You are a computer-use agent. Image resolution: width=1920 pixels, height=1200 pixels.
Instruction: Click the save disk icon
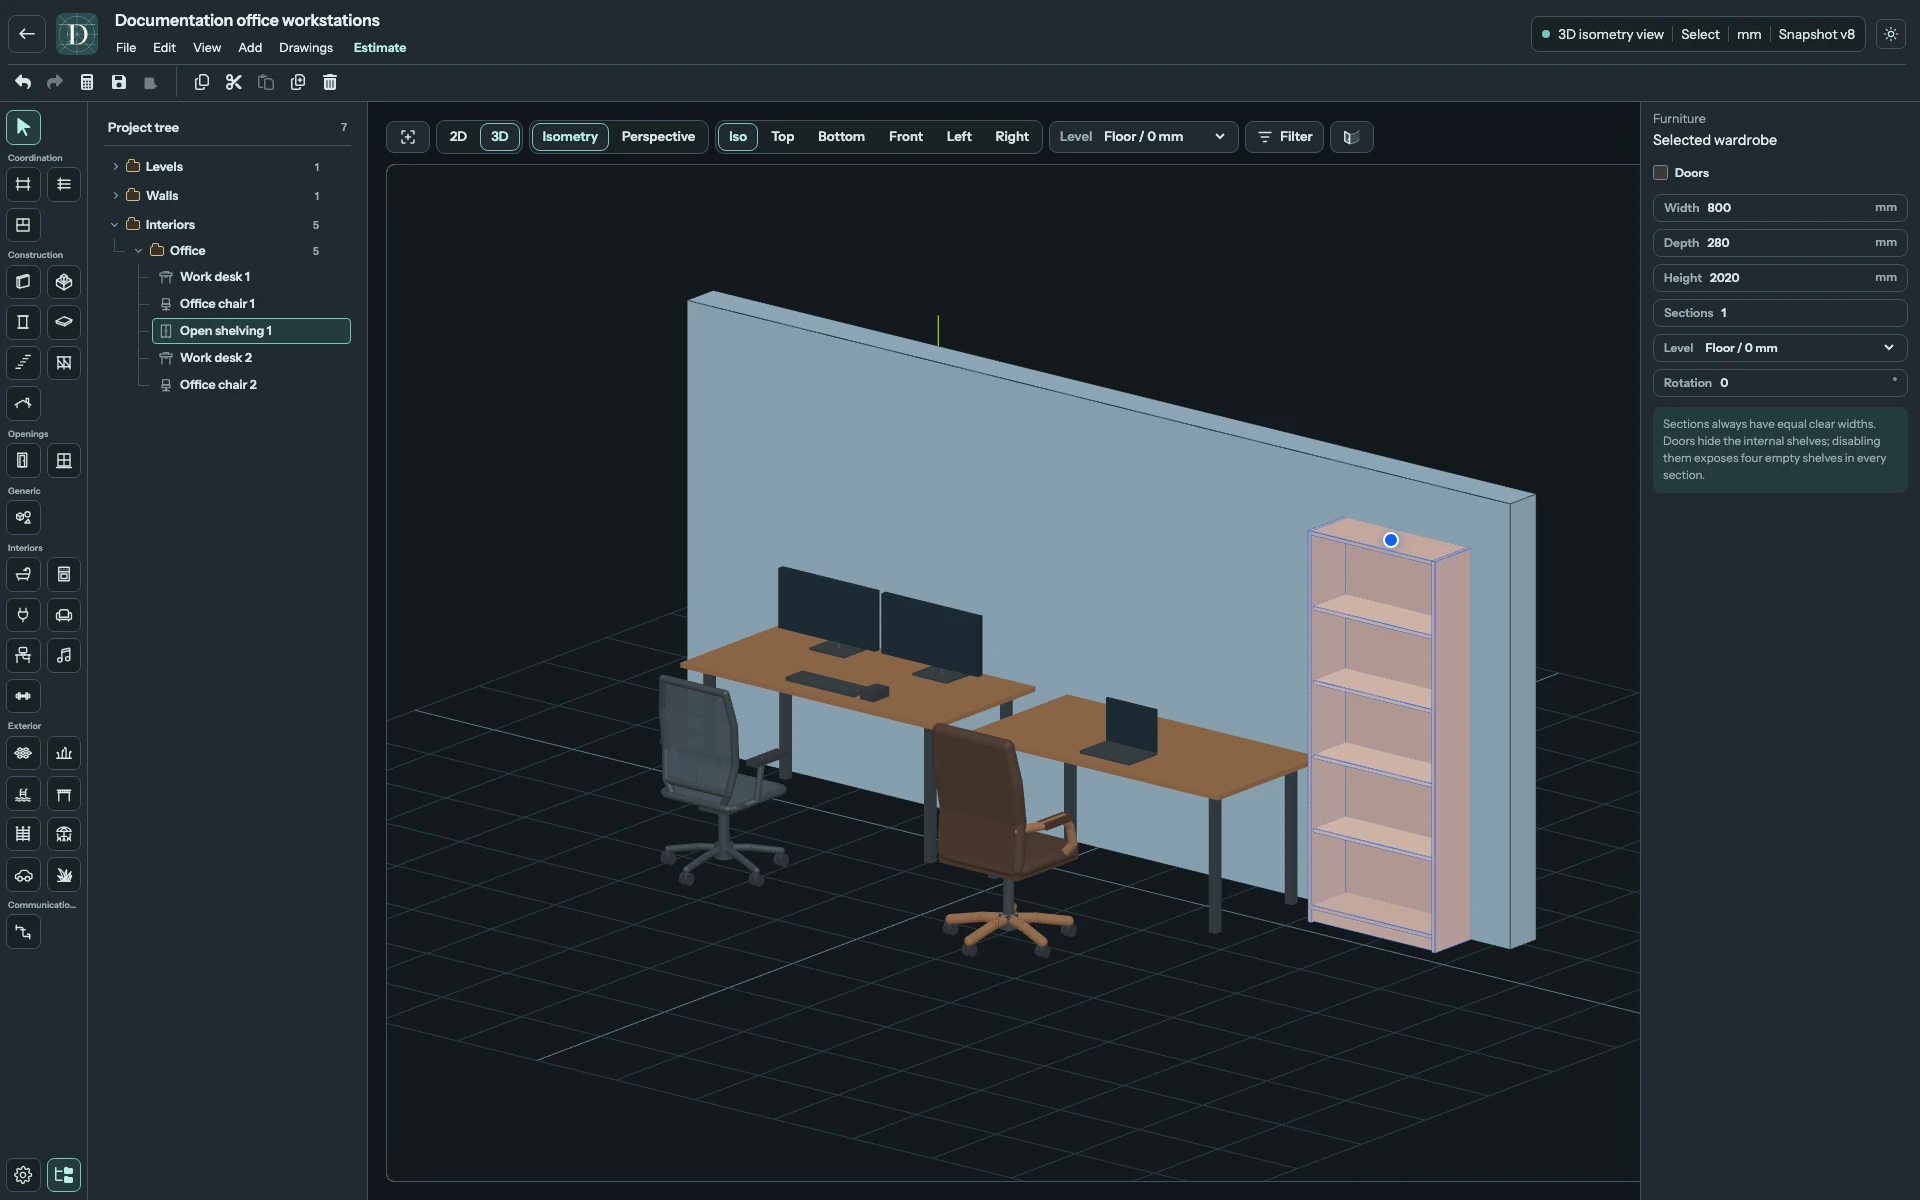[119, 82]
